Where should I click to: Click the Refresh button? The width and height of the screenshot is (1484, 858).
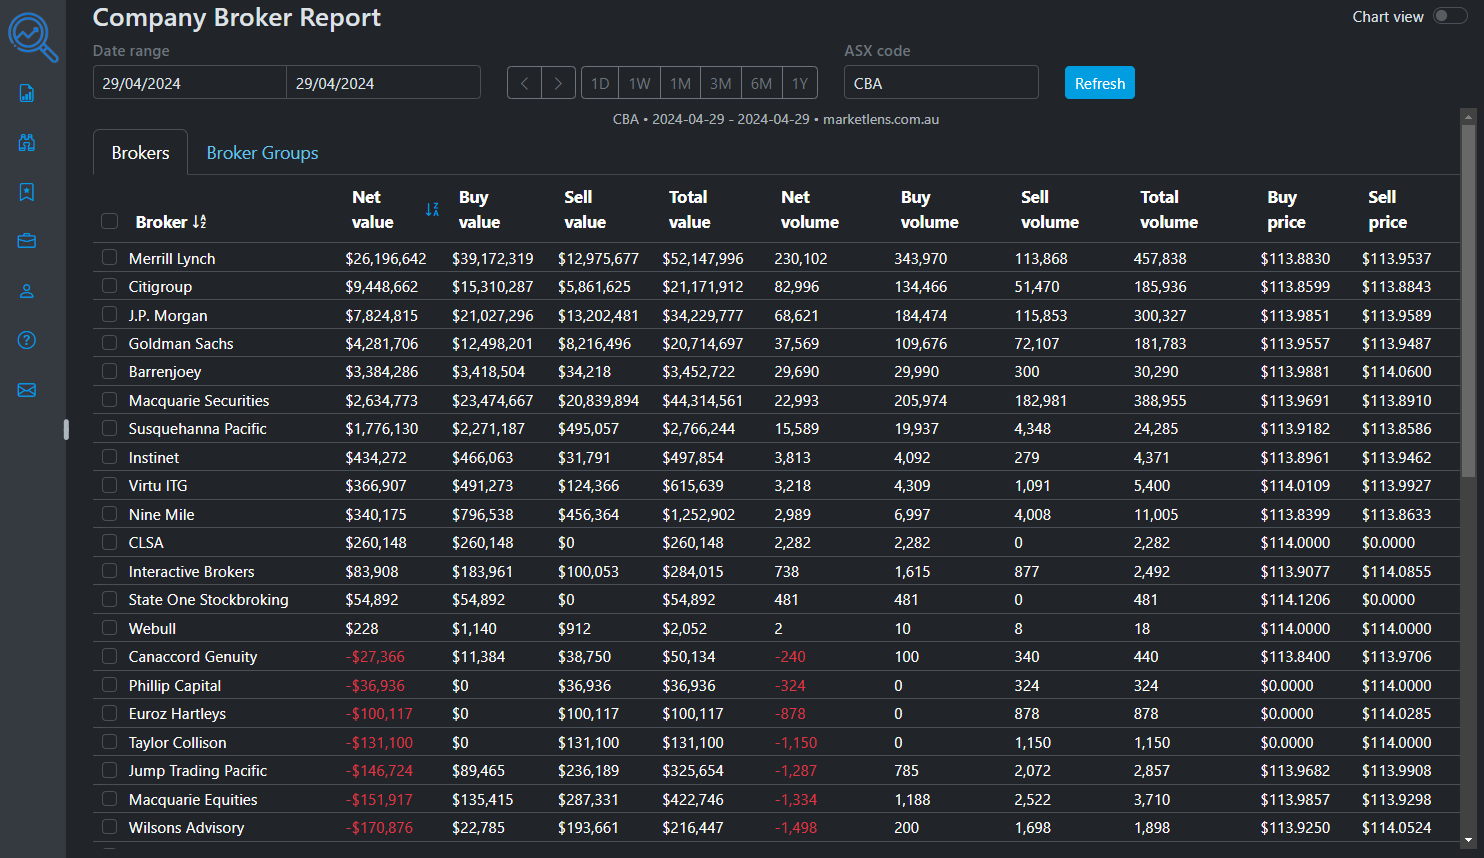(x=1100, y=83)
